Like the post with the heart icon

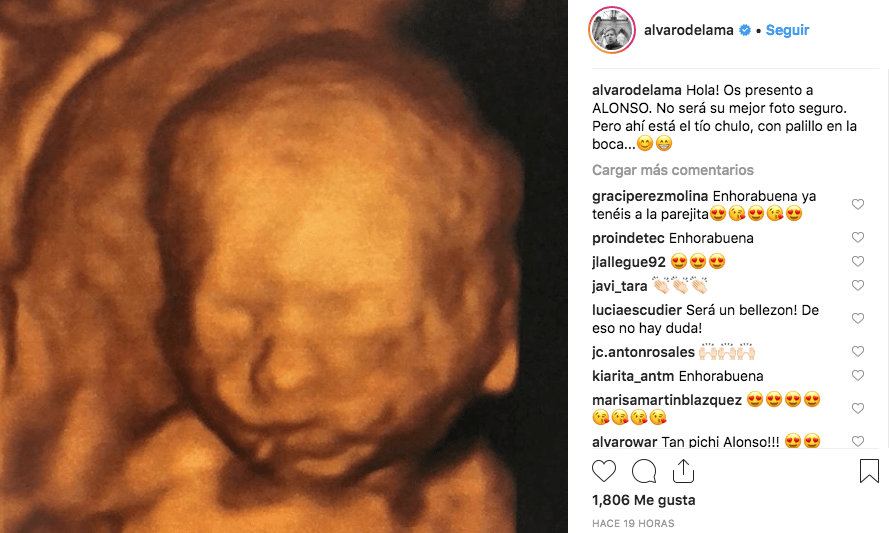pos(604,471)
